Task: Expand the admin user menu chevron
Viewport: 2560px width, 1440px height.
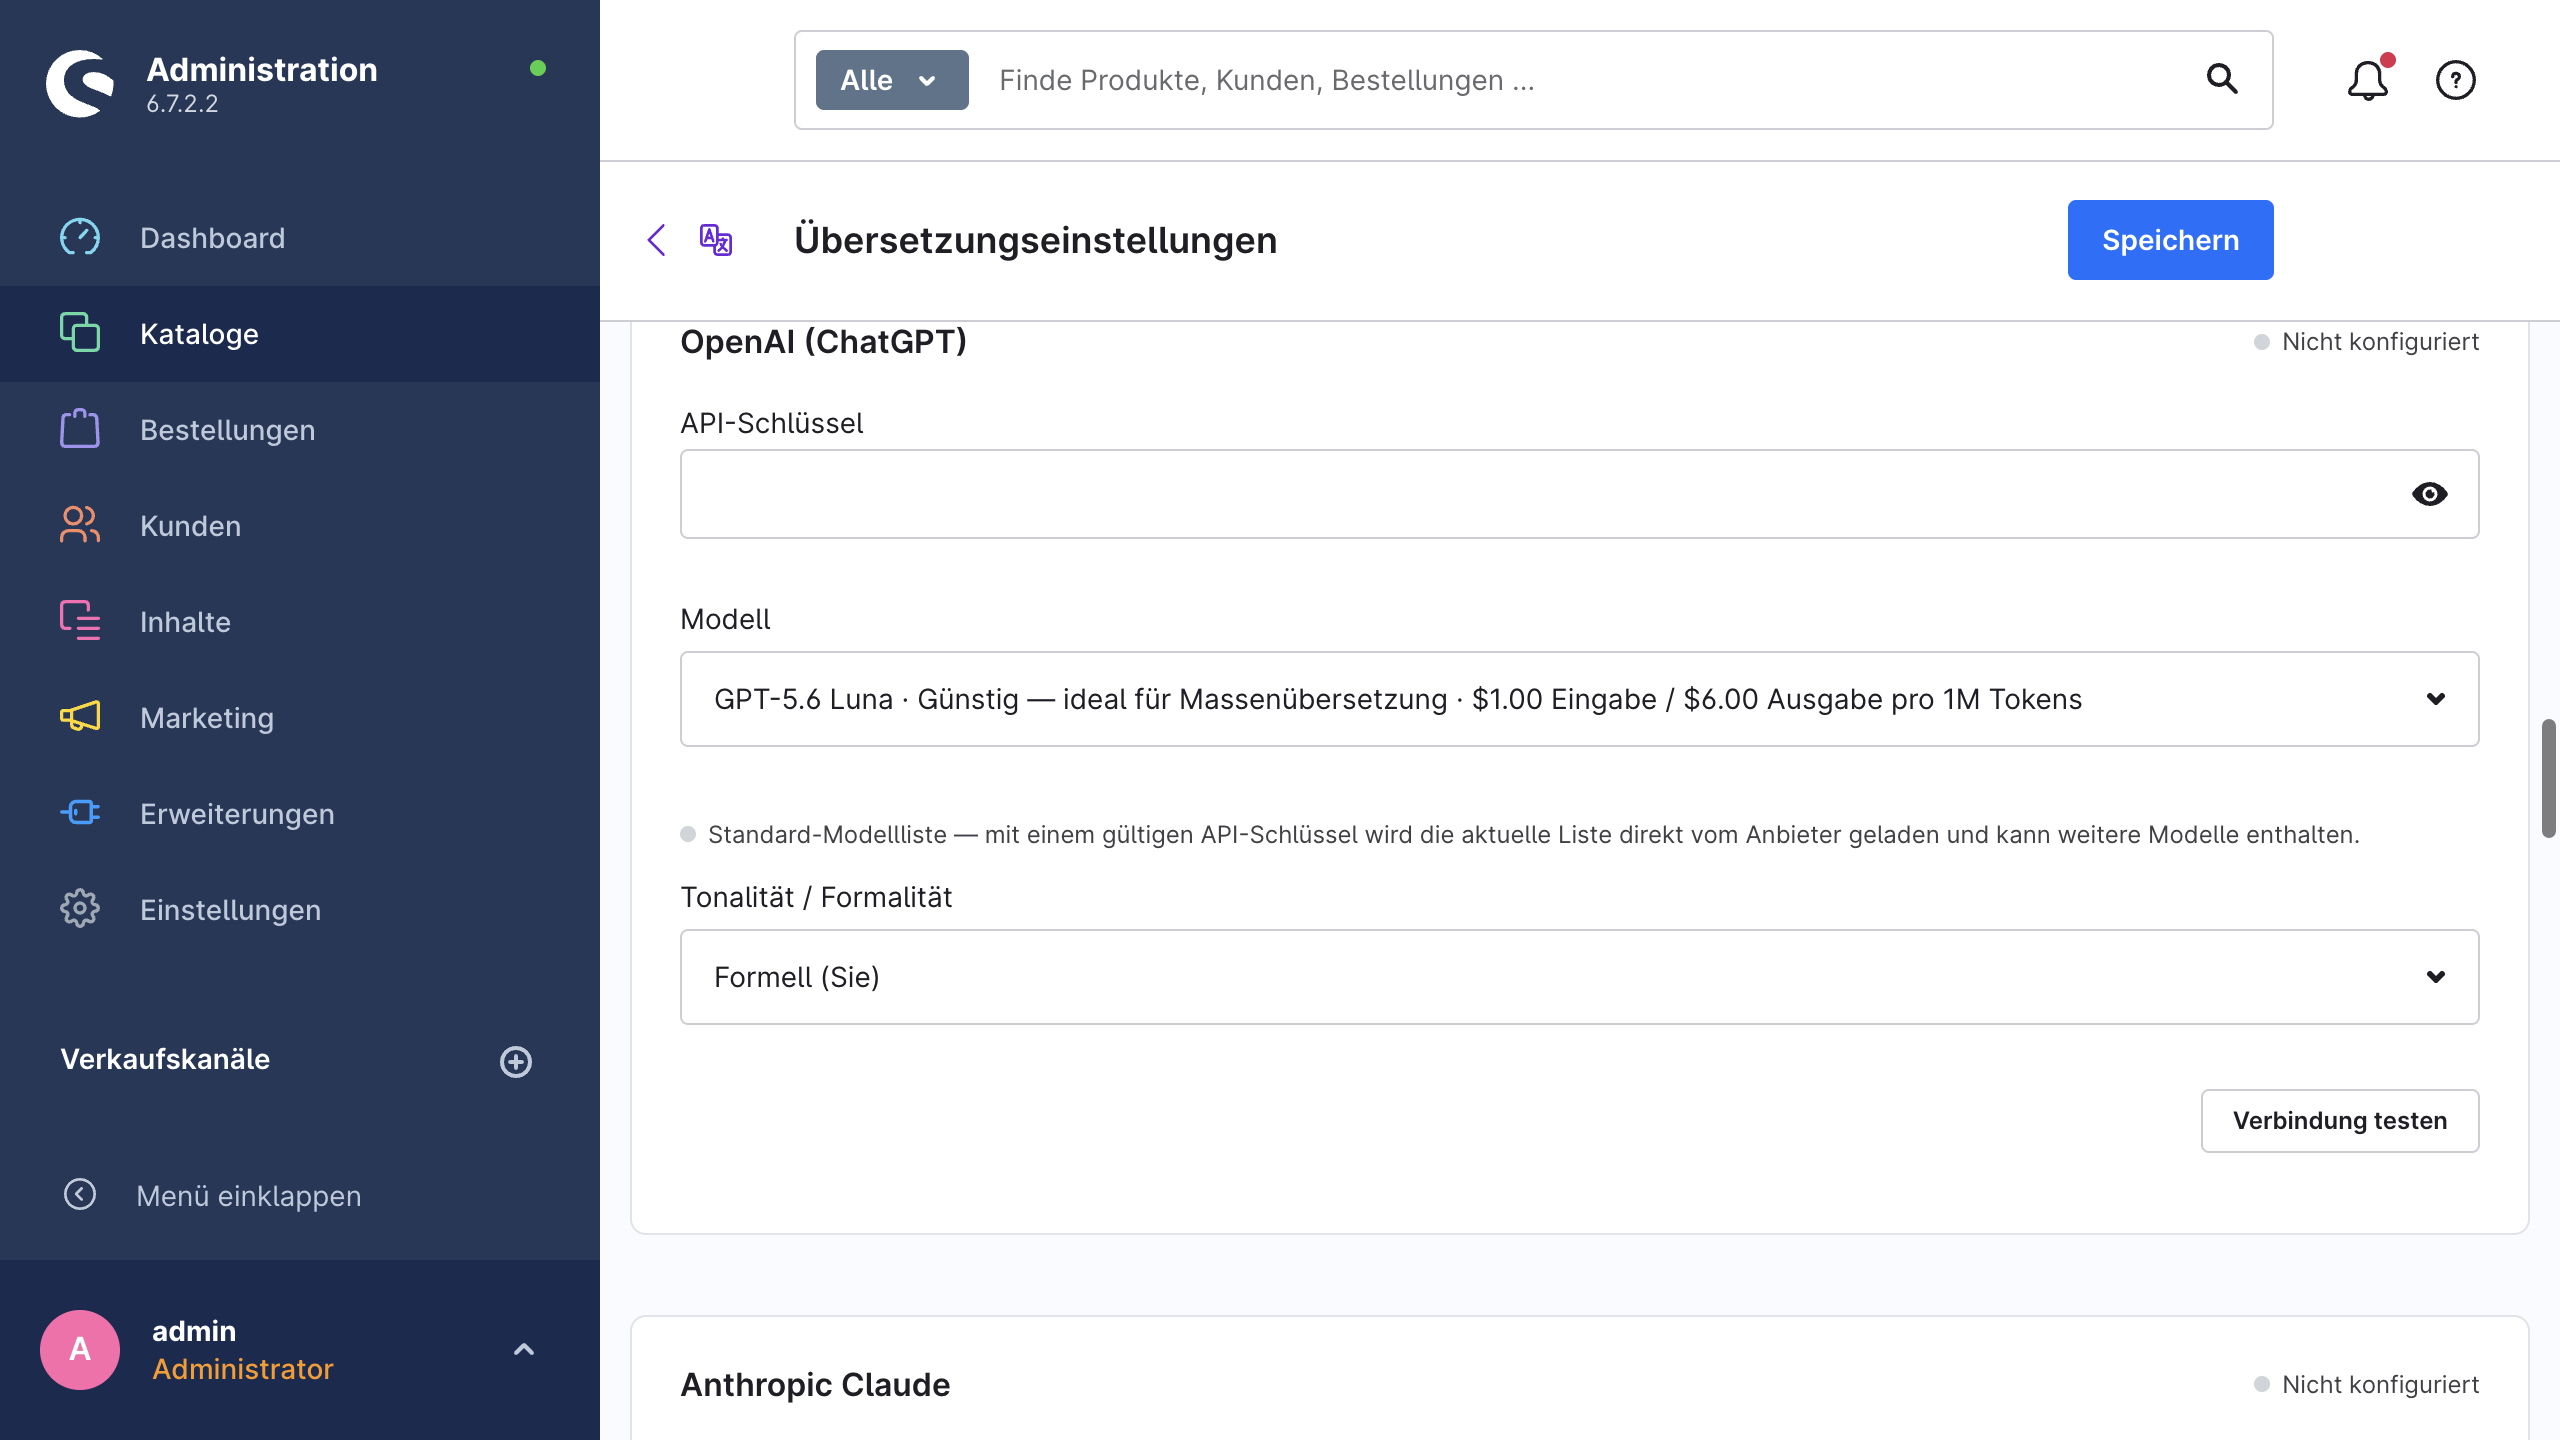Action: (524, 1349)
